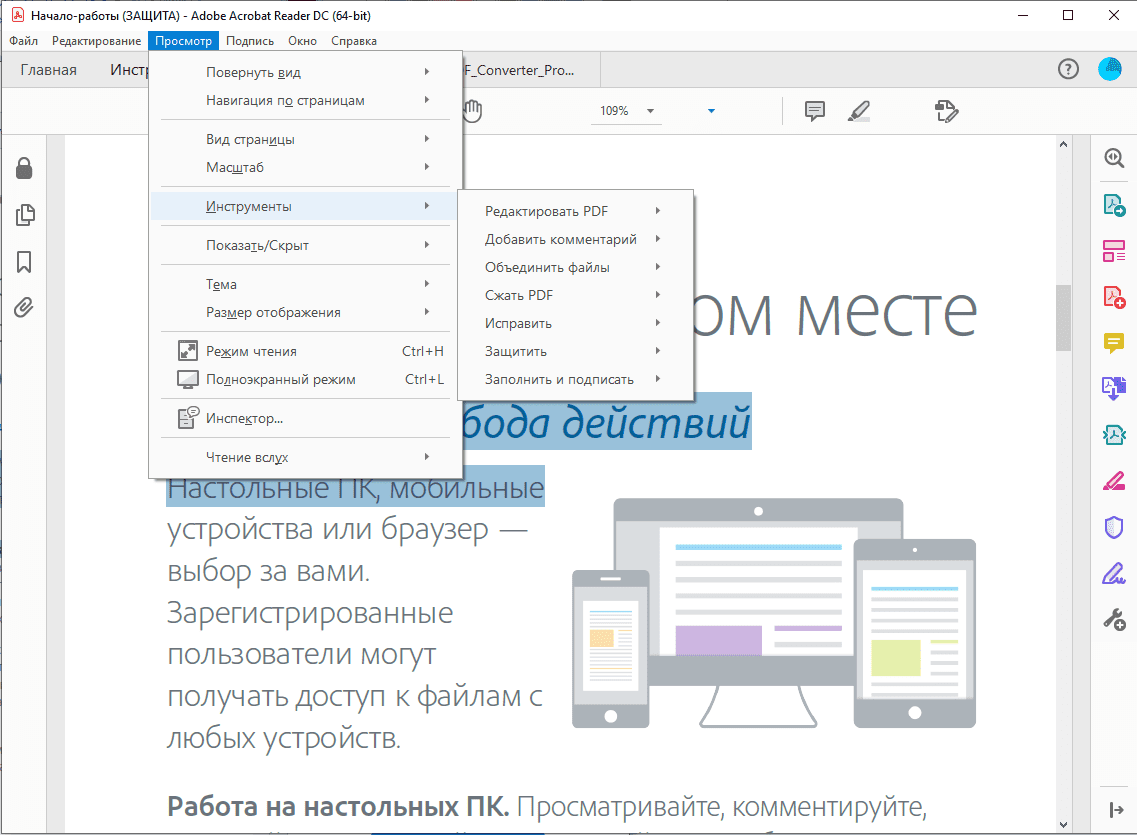Choose Исправить from submenu
Screen dimensions: 1137x835
[x=576, y=323]
